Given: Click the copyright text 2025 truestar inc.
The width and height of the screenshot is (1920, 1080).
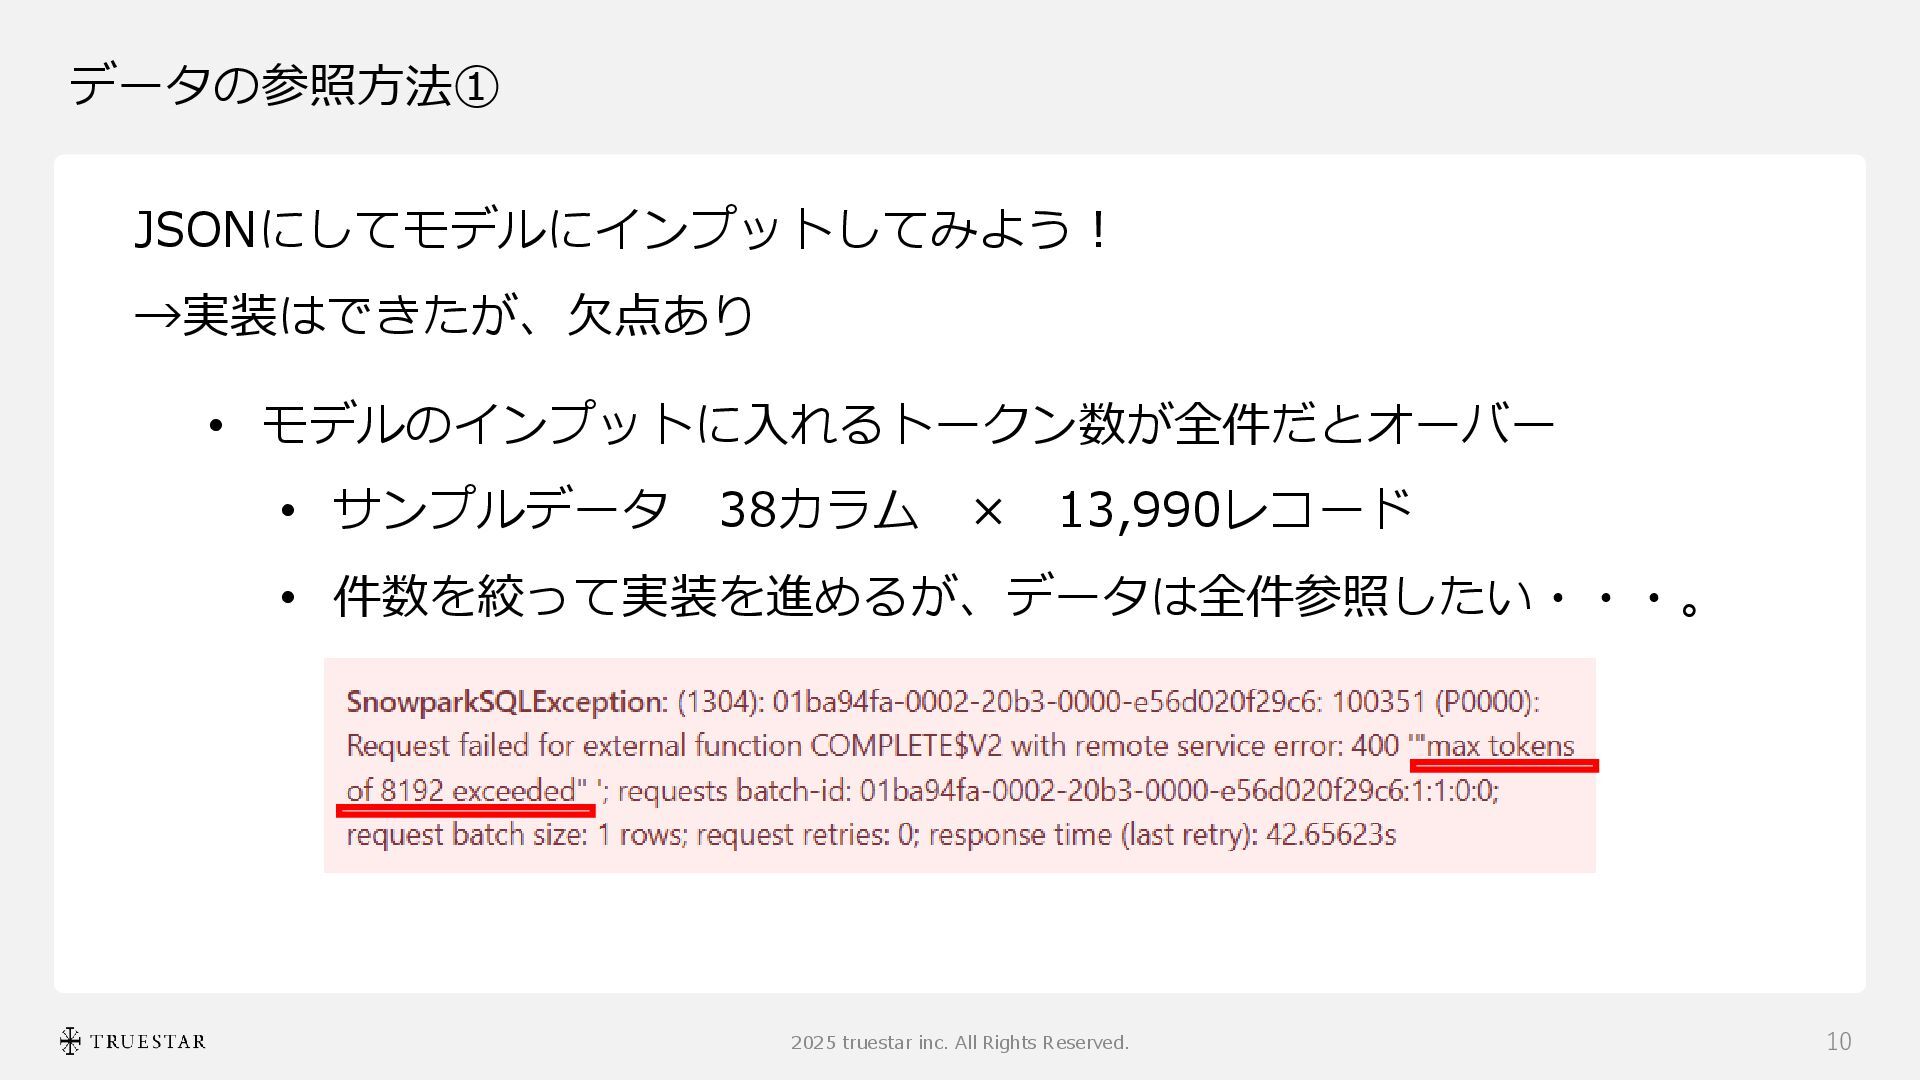Looking at the screenshot, I should (959, 1042).
